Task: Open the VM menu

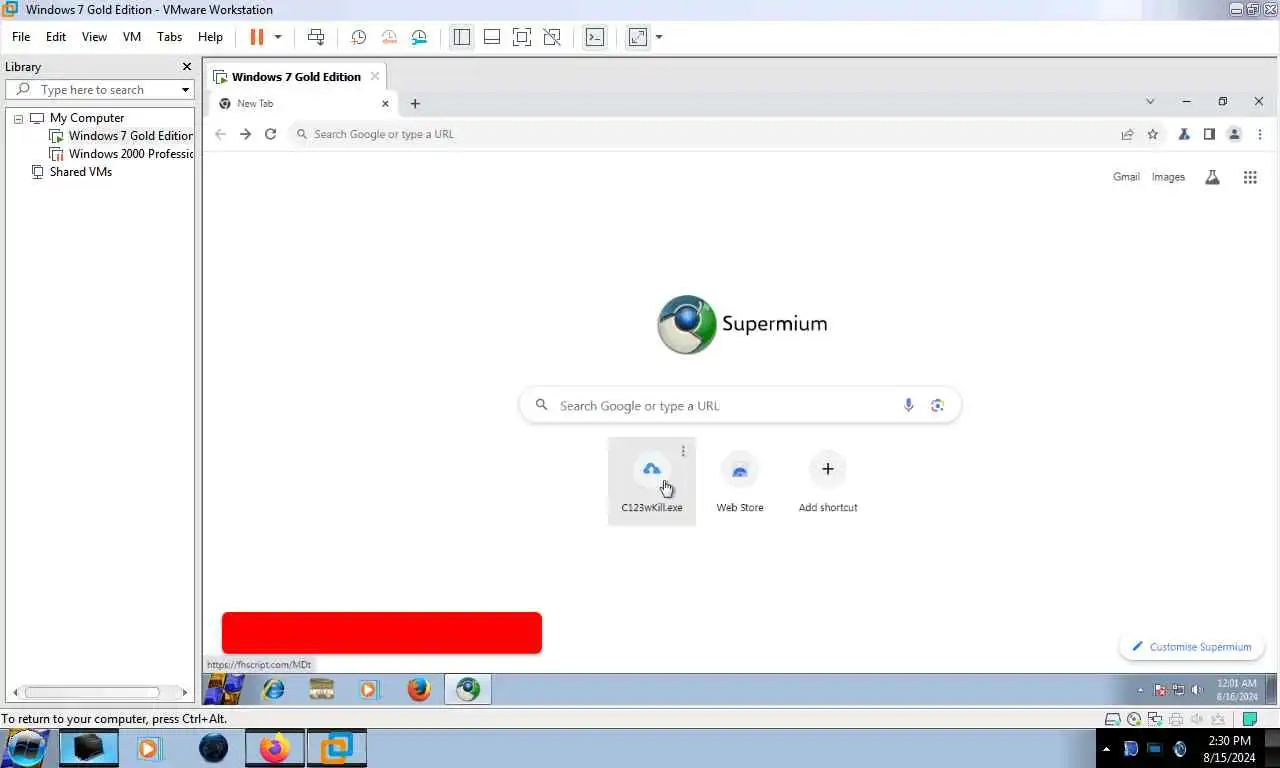Action: (x=132, y=37)
